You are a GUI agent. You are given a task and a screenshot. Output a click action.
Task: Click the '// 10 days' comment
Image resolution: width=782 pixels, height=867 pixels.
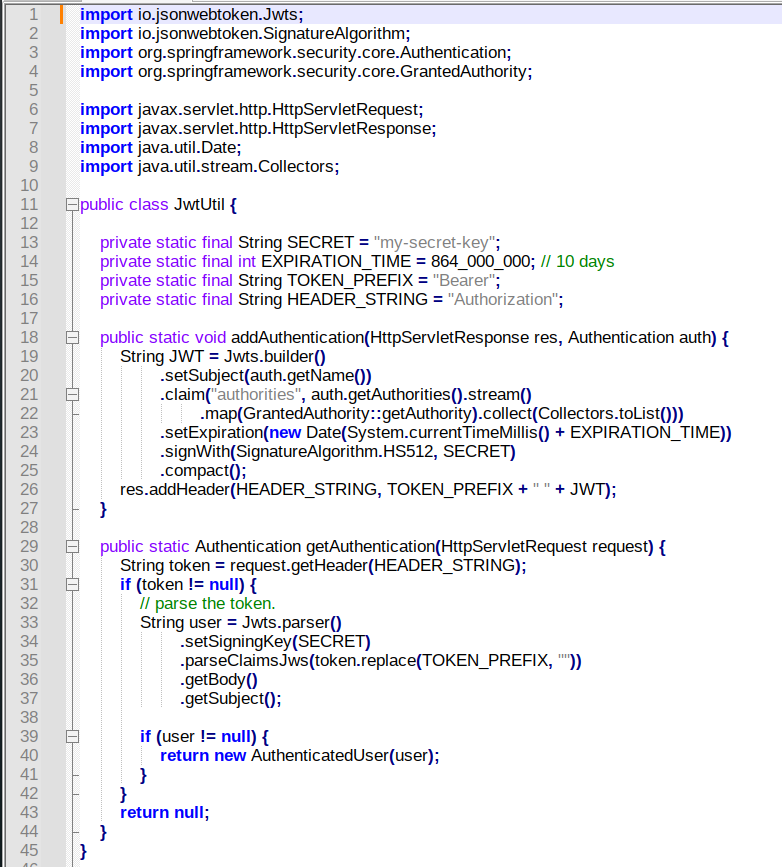(x=577, y=262)
